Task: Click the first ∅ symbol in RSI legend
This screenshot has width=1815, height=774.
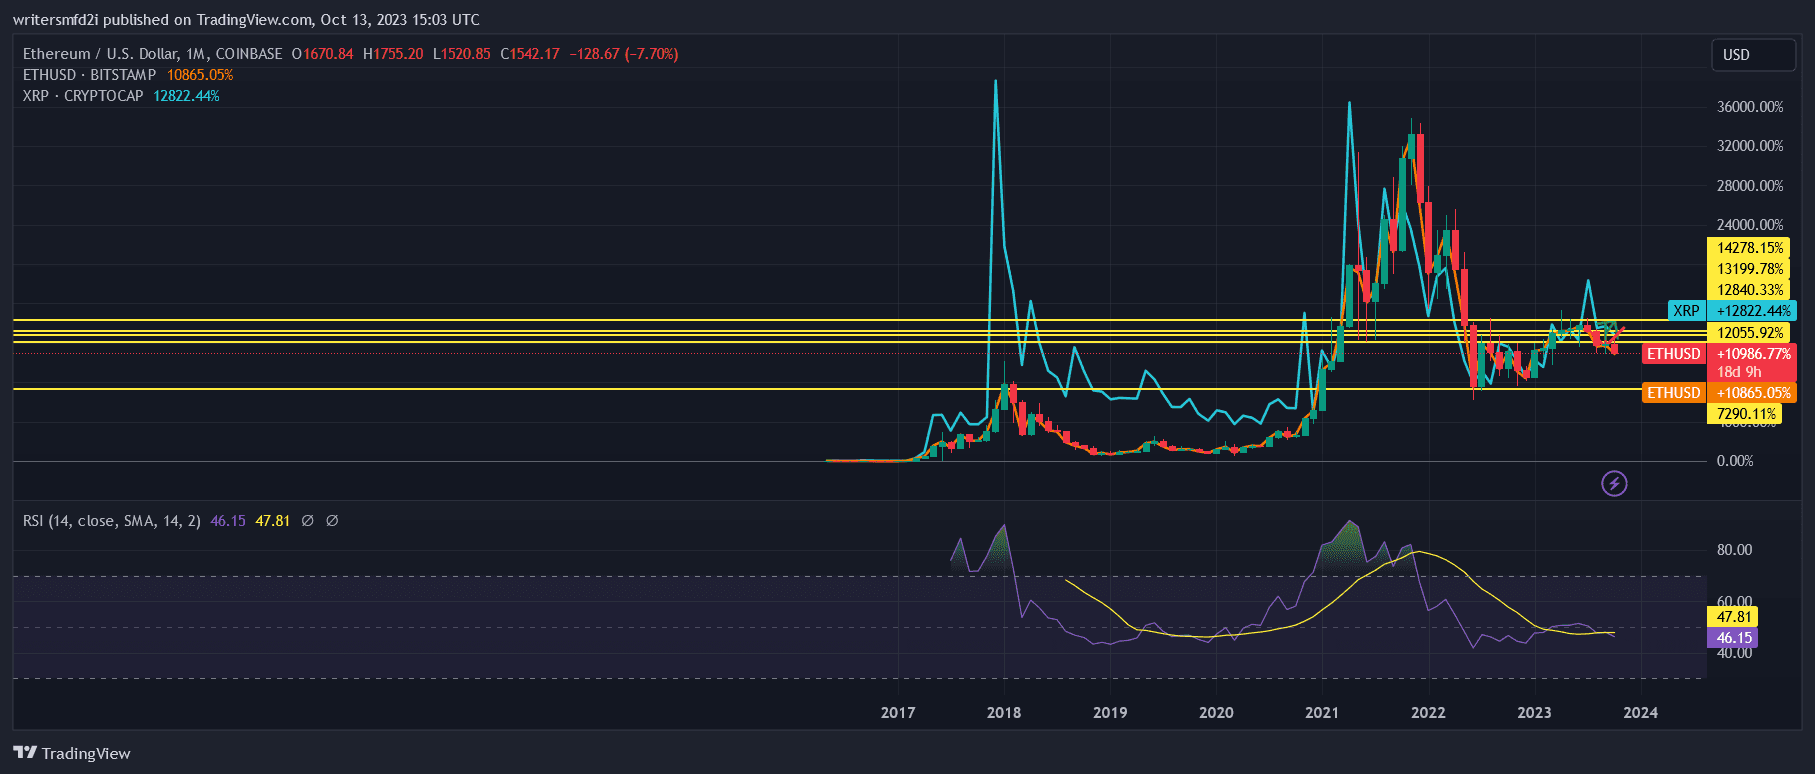Action: [308, 521]
